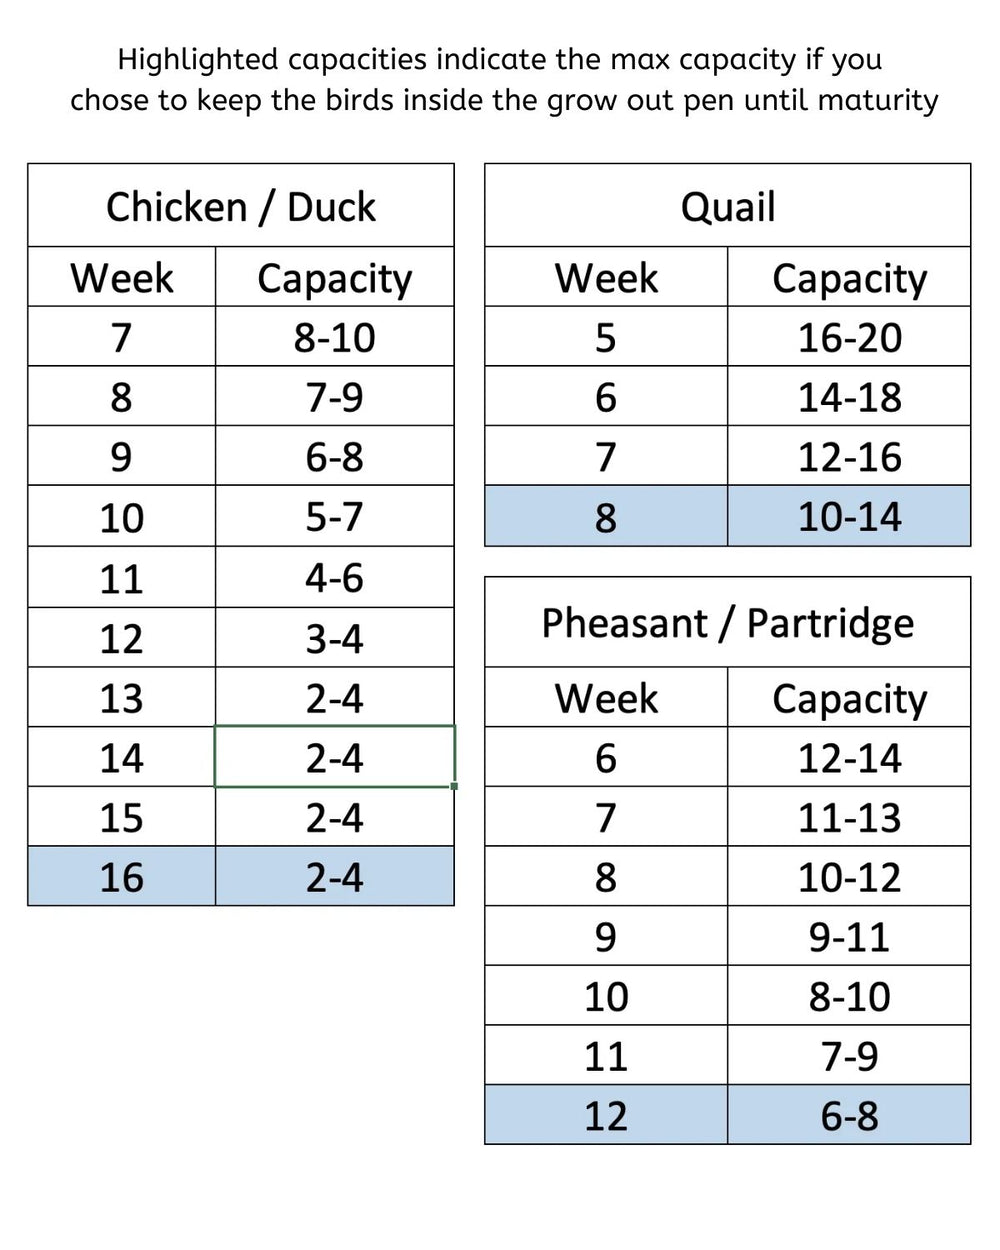The height and width of the screenshot is (1250, 1000).
Task: Select the 12-14 pheasant capacity cell
Action: tap(849, 757)
